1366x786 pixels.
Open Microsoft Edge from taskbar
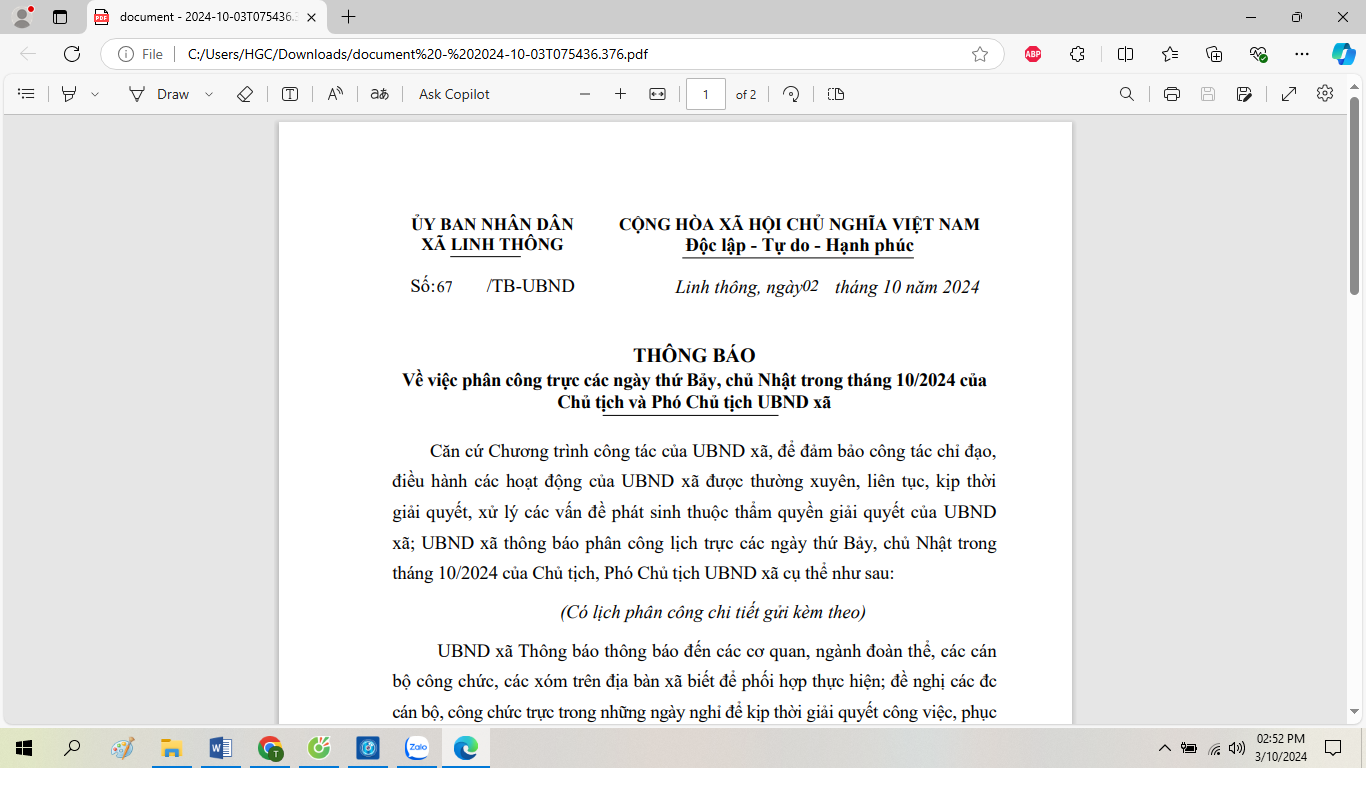(x=466, y=748)
